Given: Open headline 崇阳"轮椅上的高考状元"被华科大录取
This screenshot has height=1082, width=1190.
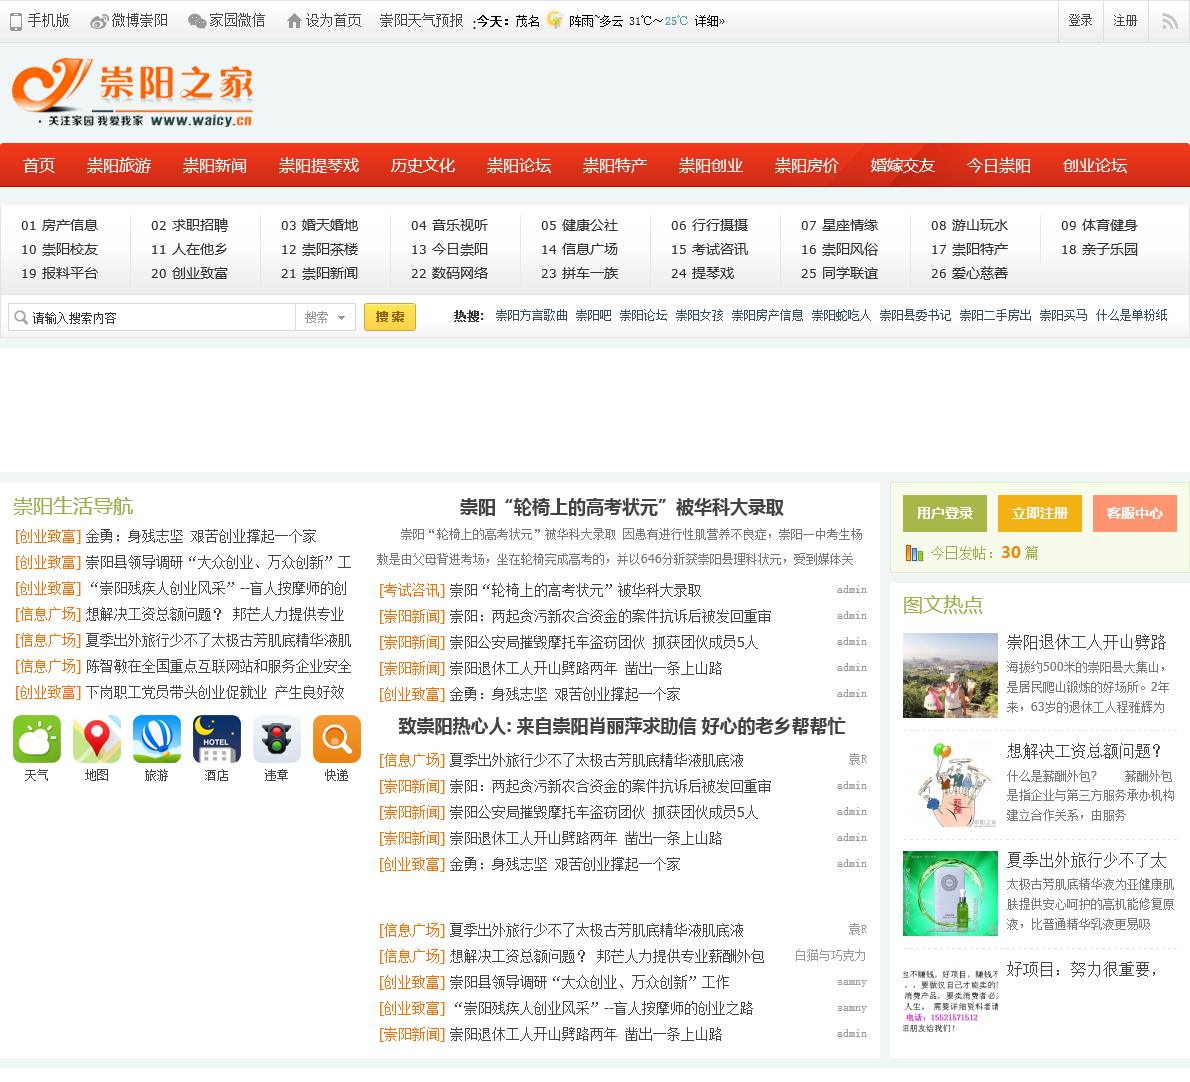Looking at the screenshot, I should coord(622,508).
